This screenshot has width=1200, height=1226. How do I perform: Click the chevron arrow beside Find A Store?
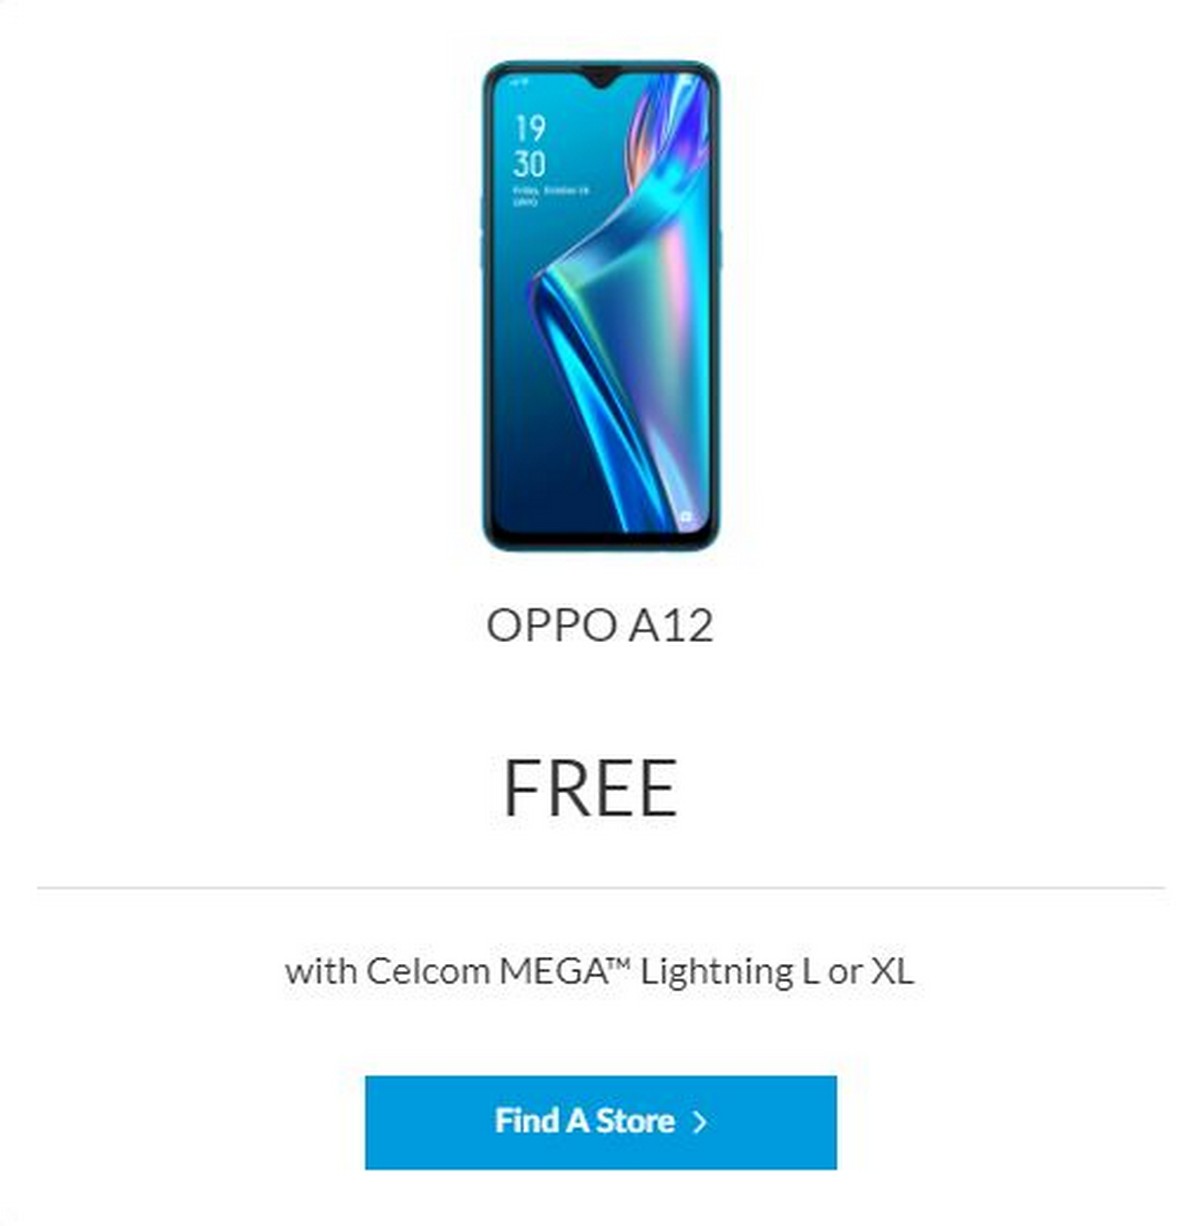(x=700, y=1122)
